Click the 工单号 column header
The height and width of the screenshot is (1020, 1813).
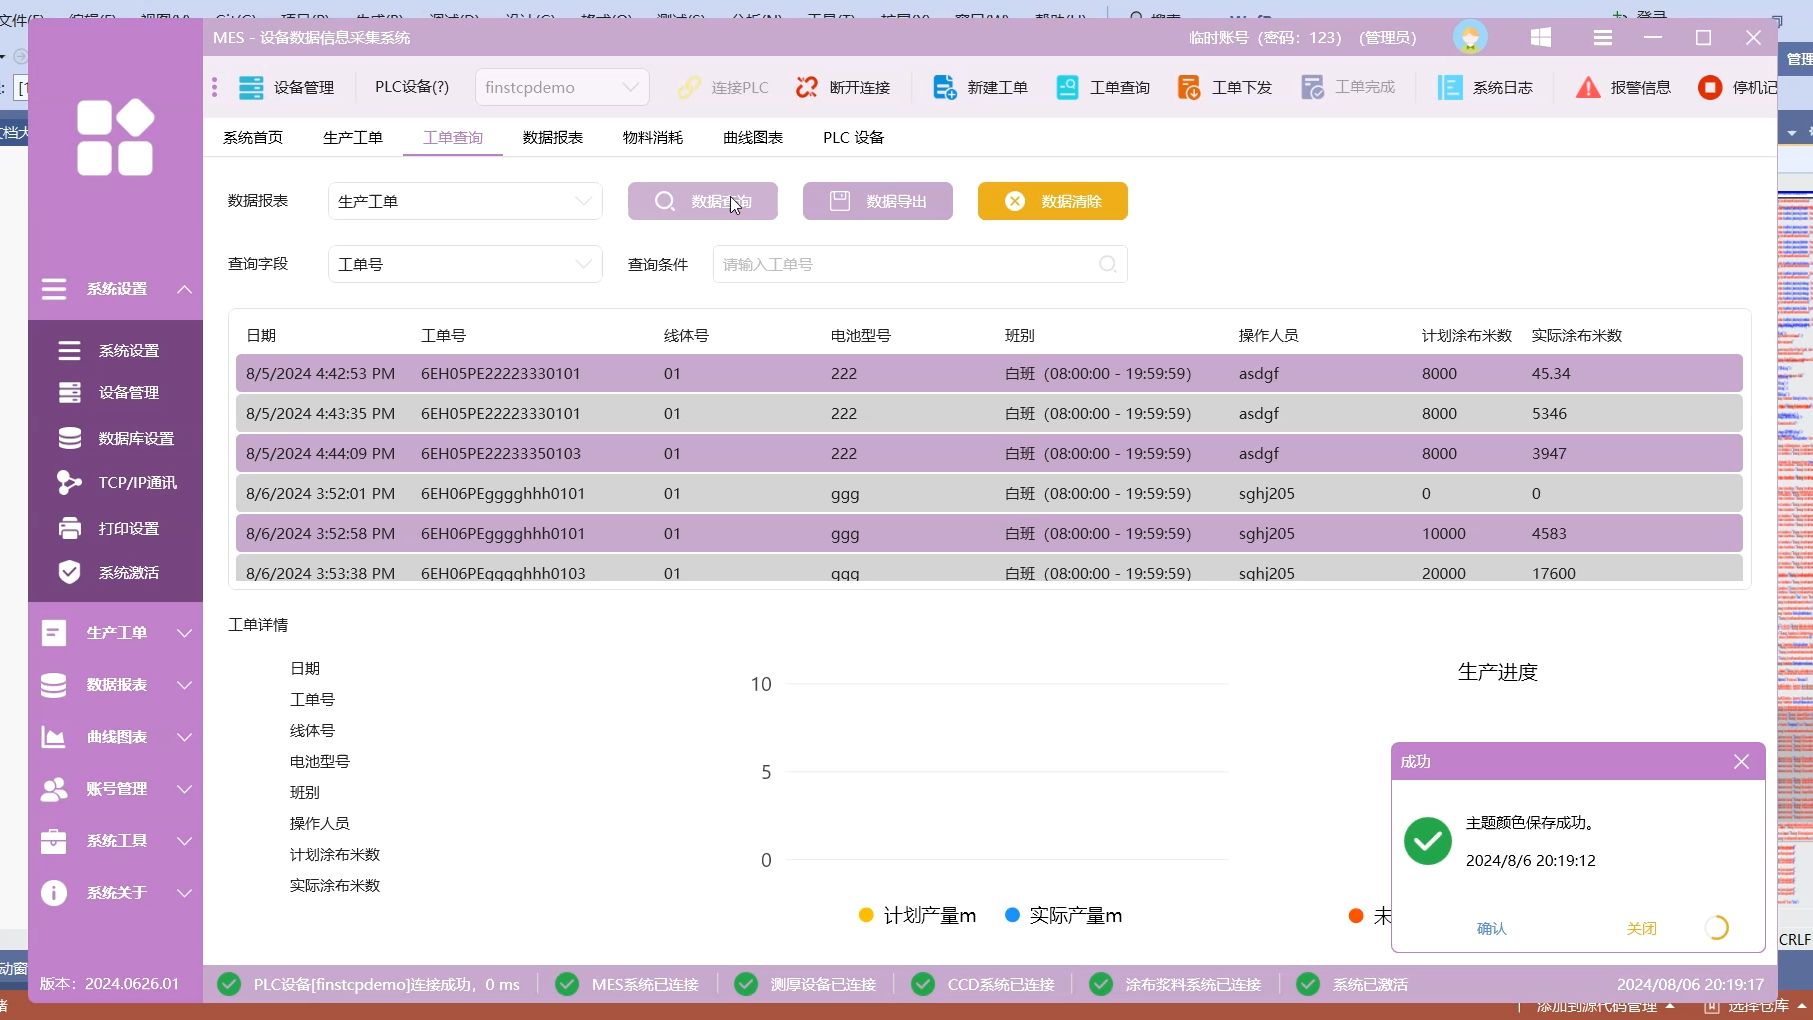443,335
